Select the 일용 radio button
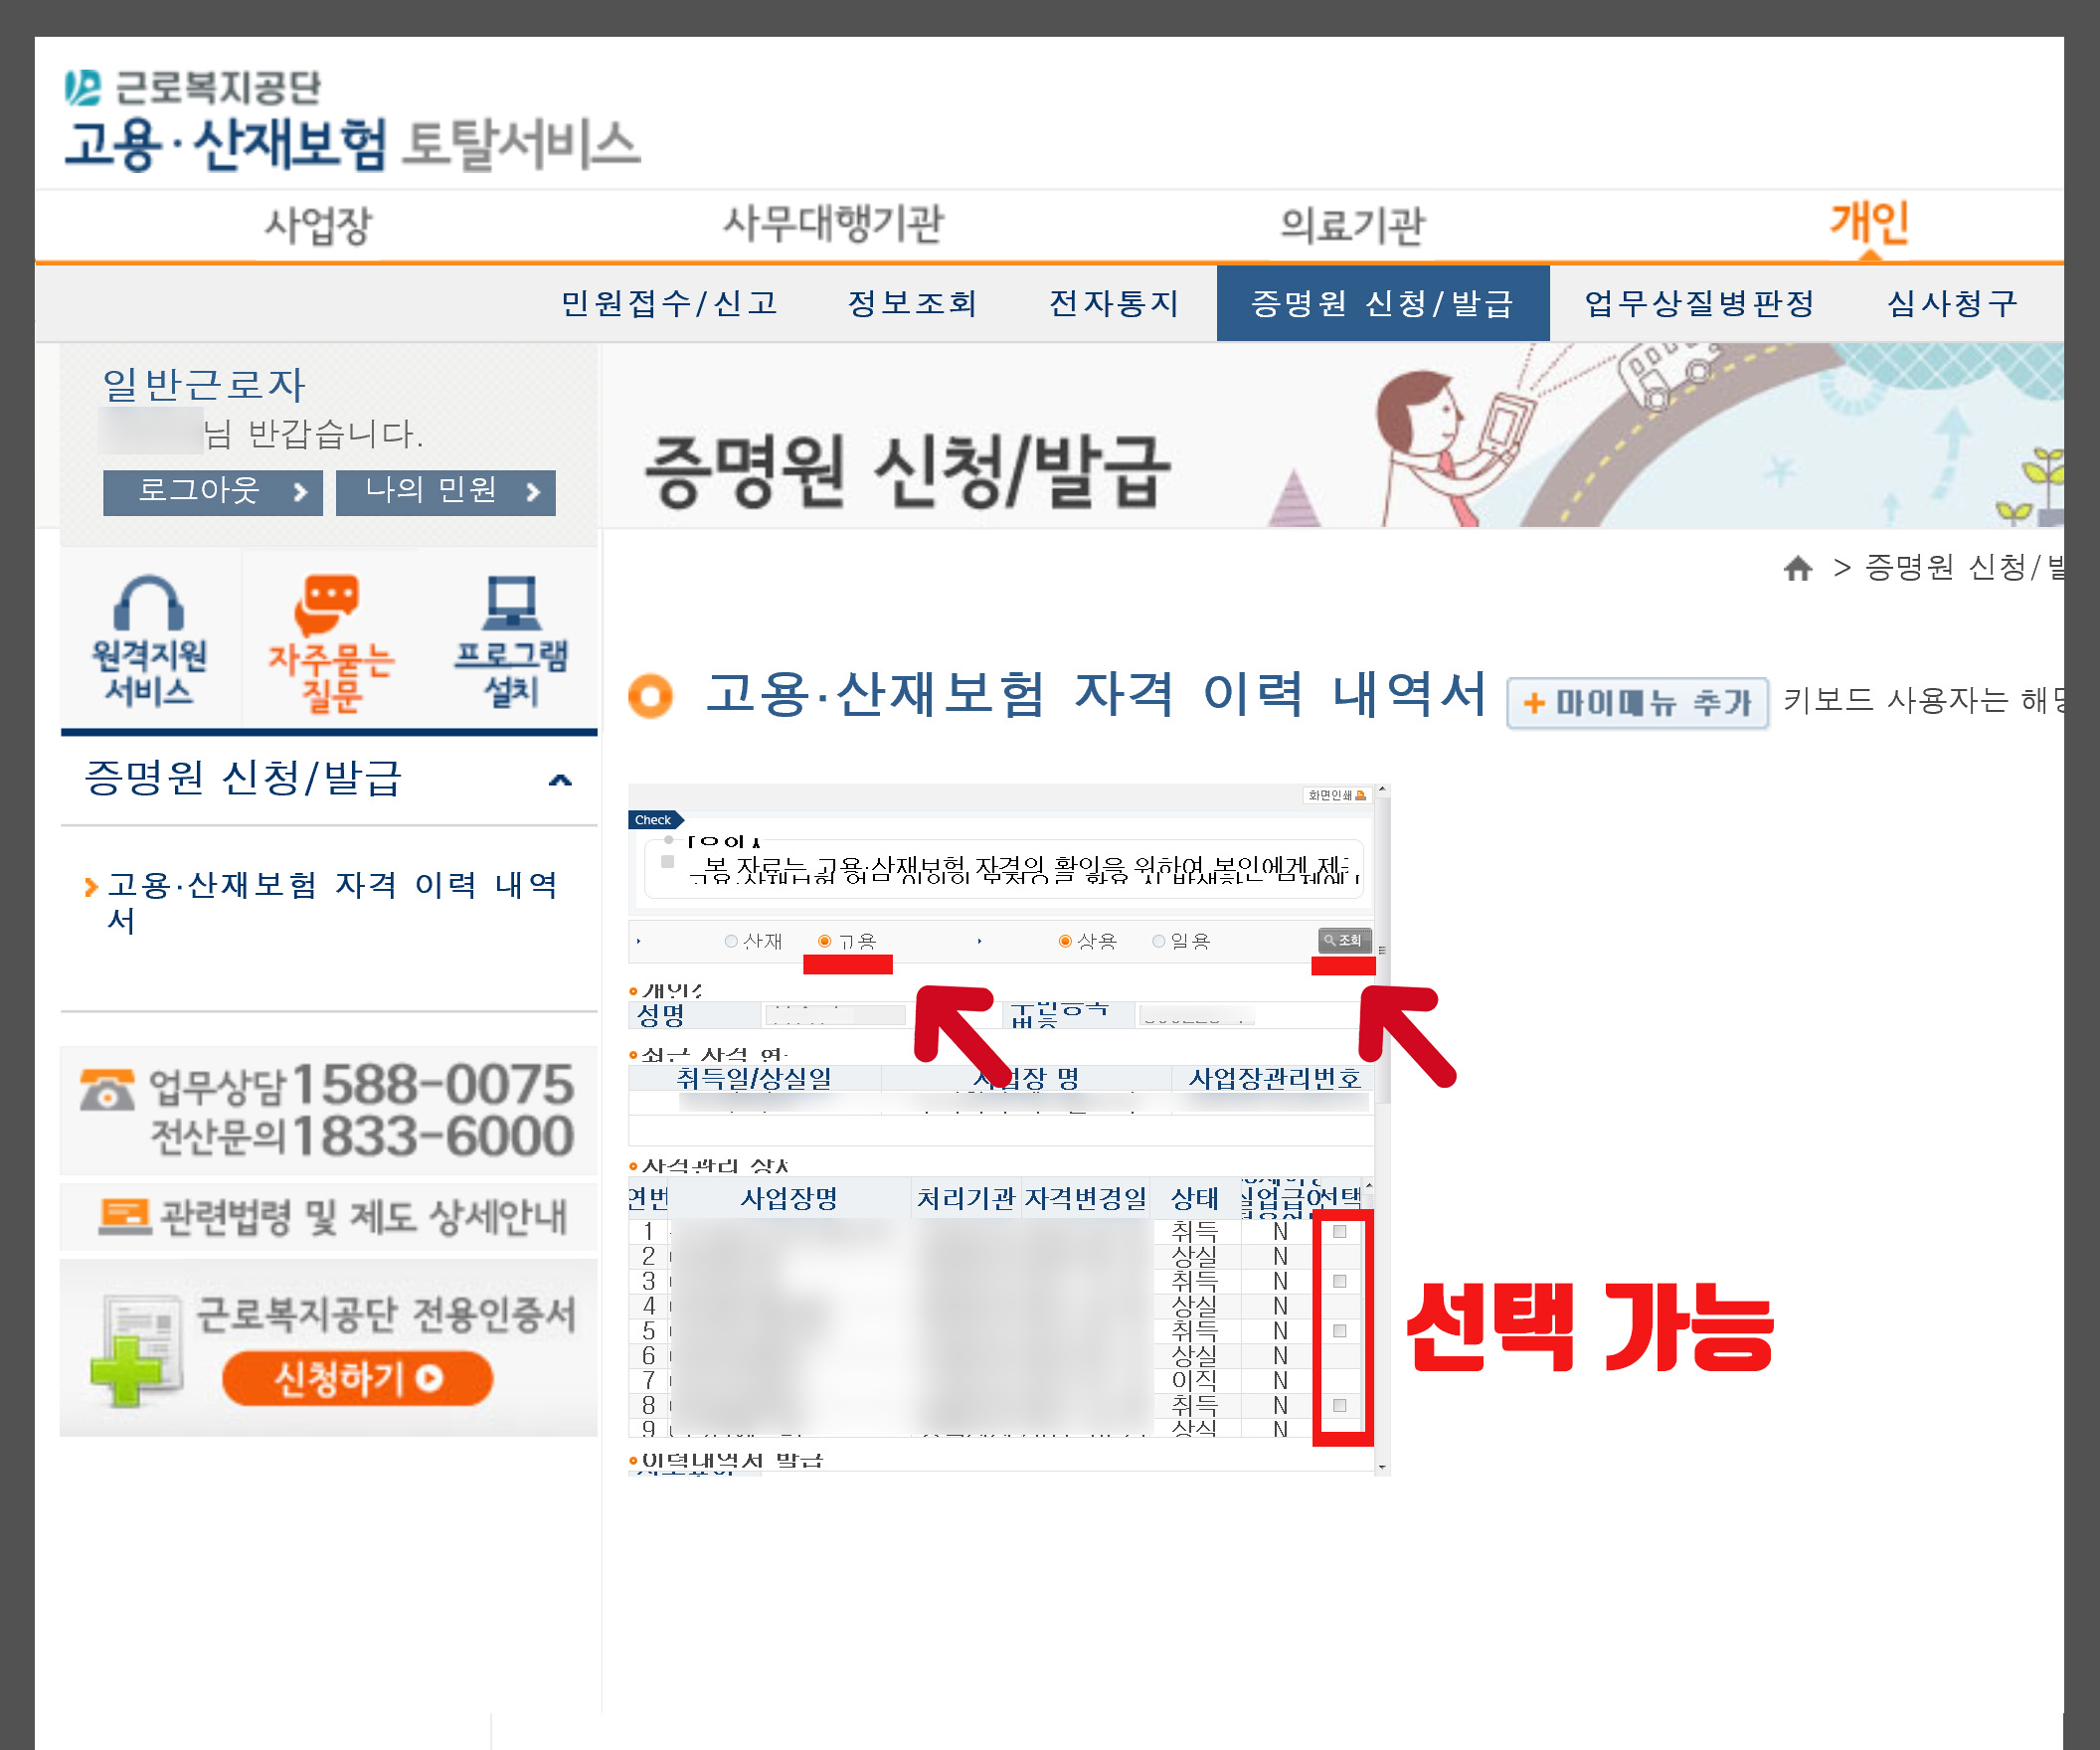 (x=1158, y=941)
